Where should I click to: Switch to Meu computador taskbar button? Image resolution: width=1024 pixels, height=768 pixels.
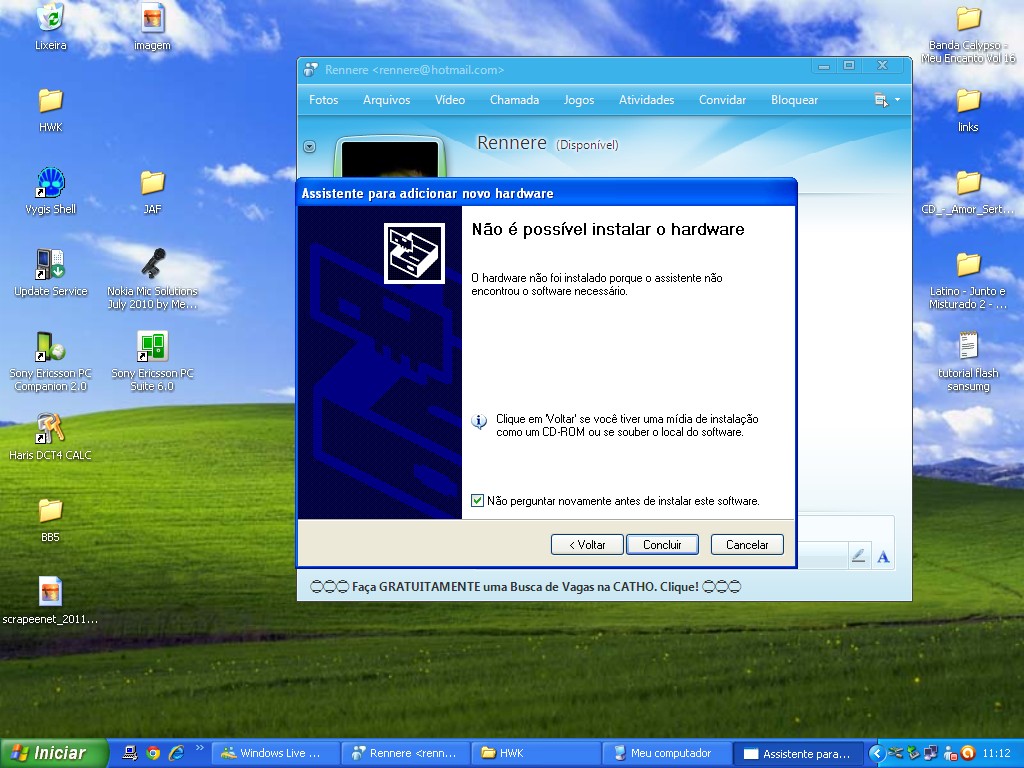coord(666,754)
